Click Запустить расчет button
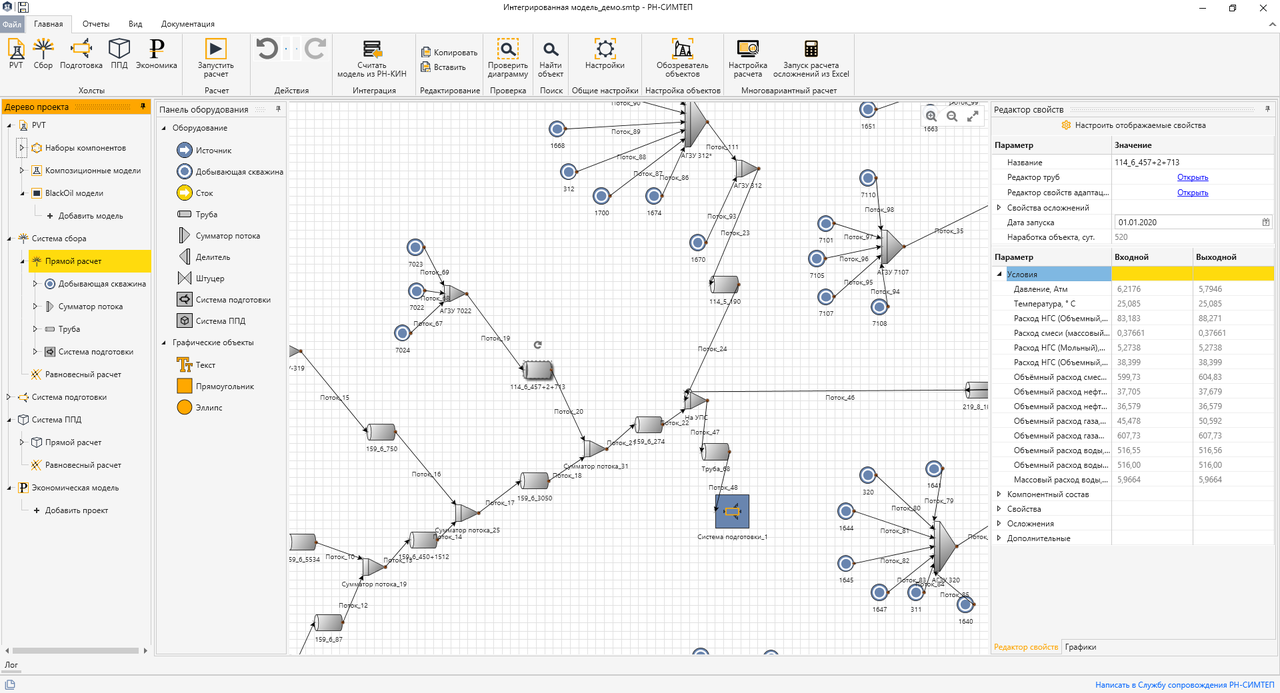 pos(216,58)
